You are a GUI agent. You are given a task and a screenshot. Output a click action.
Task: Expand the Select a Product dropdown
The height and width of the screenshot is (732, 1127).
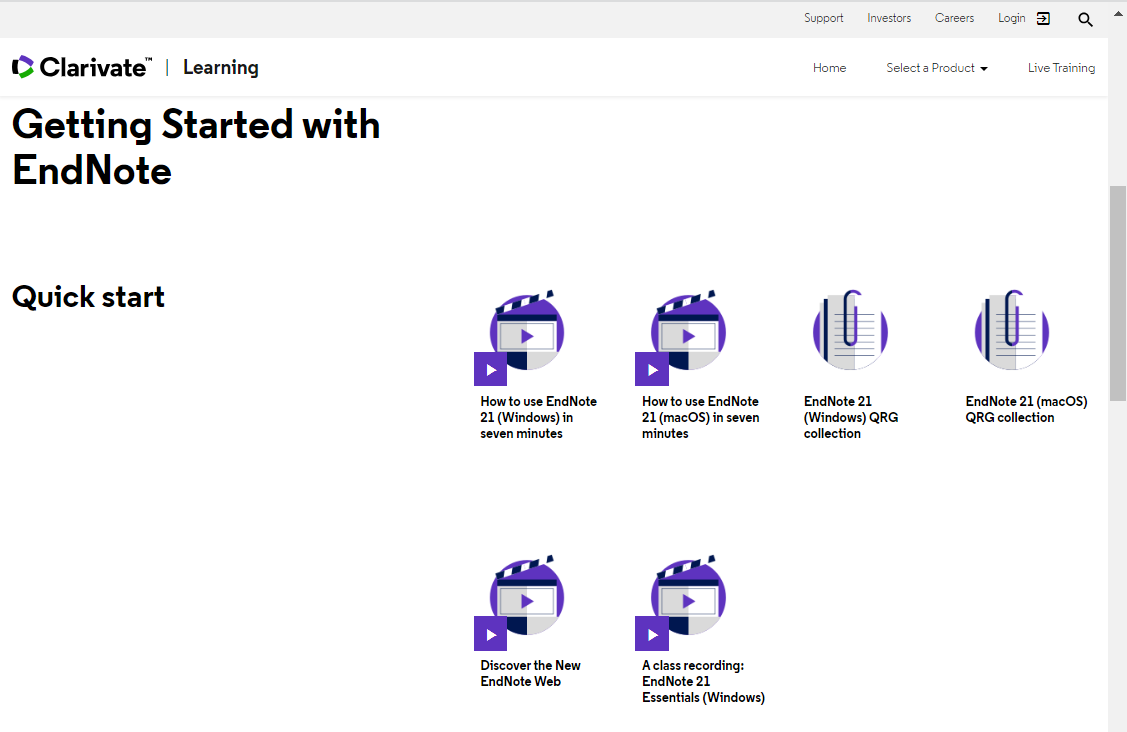point(936,68)
